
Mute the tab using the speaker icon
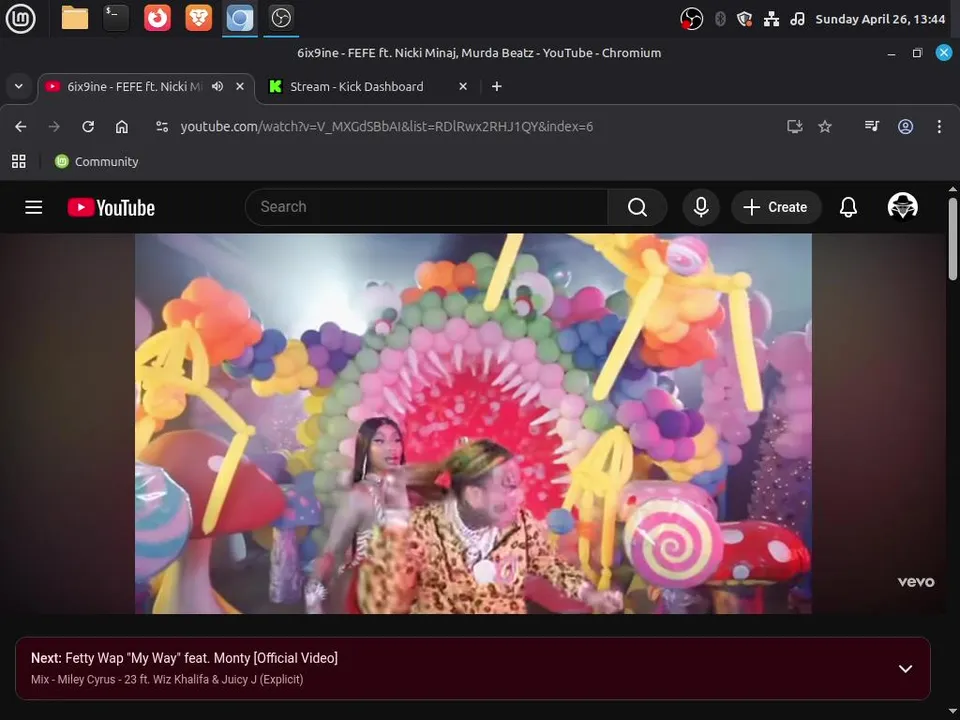point(217,86)
